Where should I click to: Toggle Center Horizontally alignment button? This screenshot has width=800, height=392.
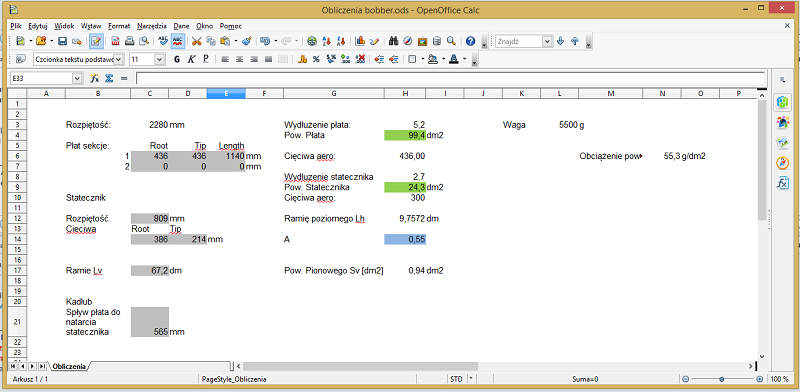pyautogui.click(x=239, y=59)
